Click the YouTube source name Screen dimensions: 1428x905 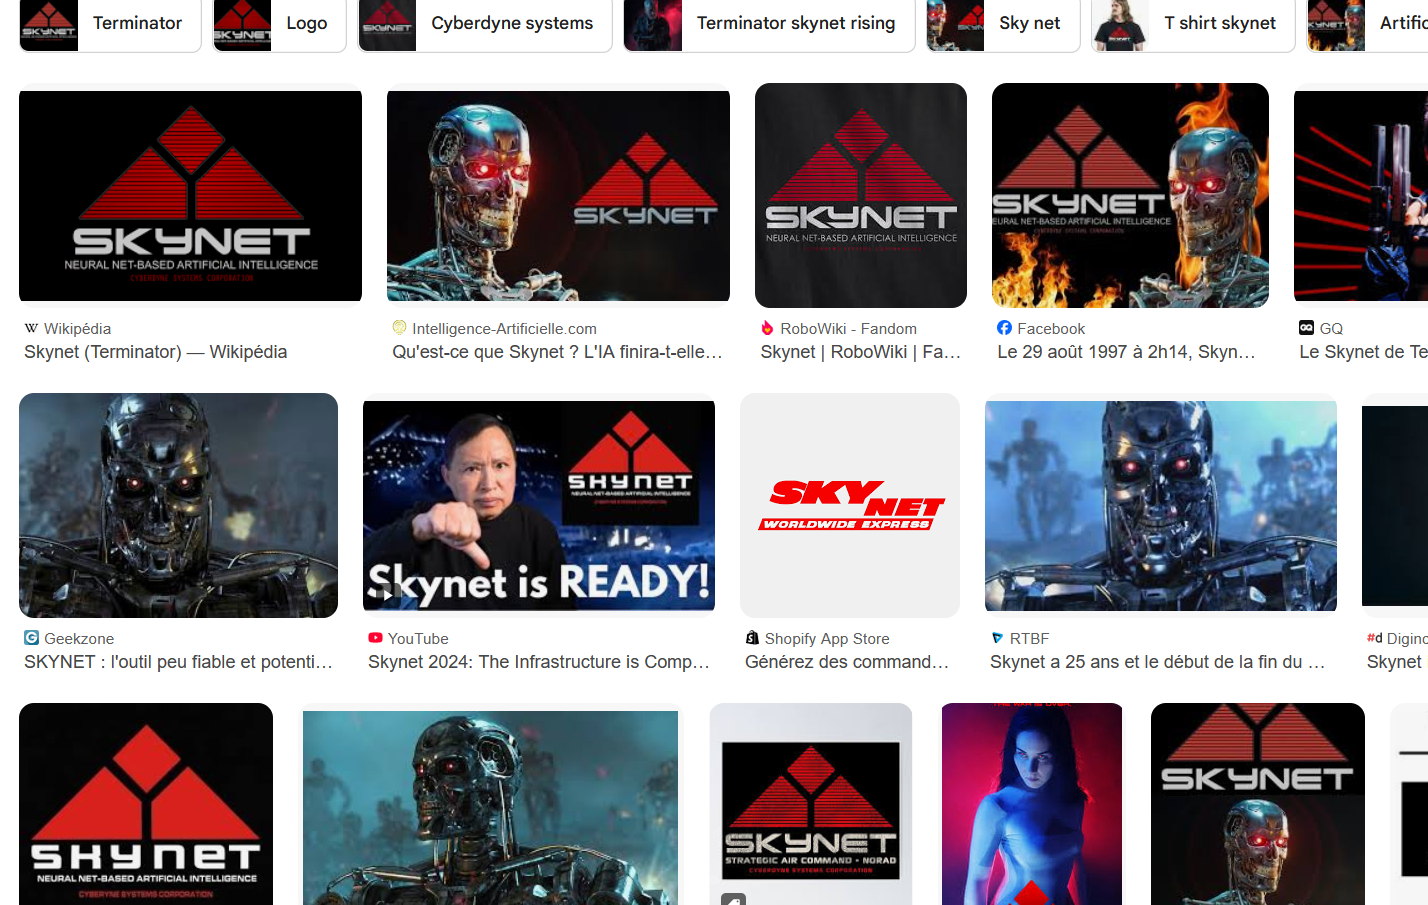tap(418, 639)
